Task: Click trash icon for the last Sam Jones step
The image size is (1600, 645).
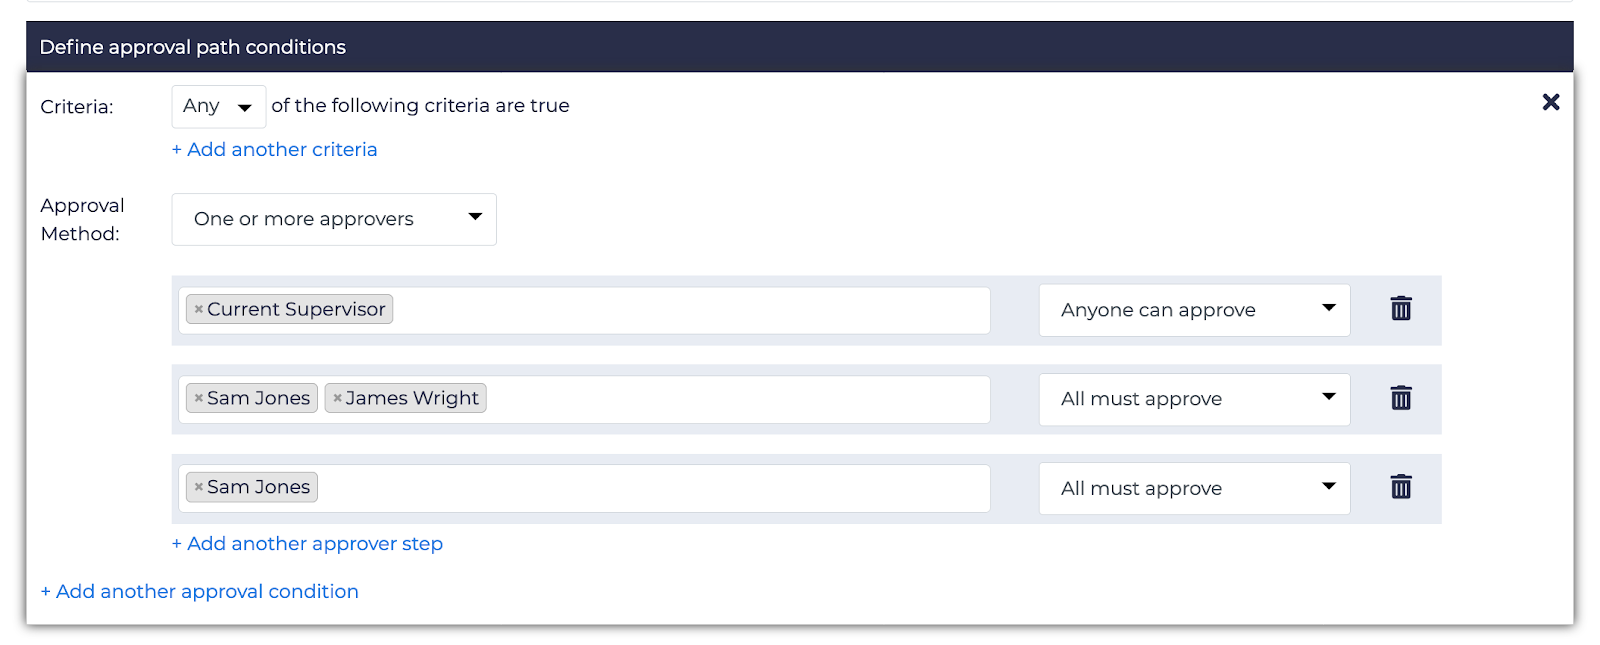Action: (x=1401, y=487)
